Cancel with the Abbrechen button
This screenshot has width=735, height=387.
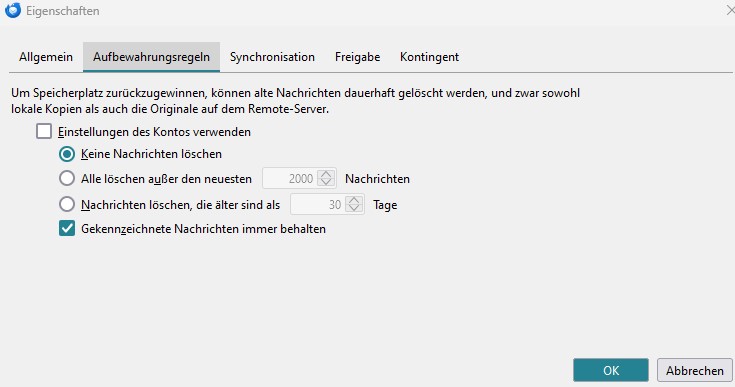(x=695, y=370)
